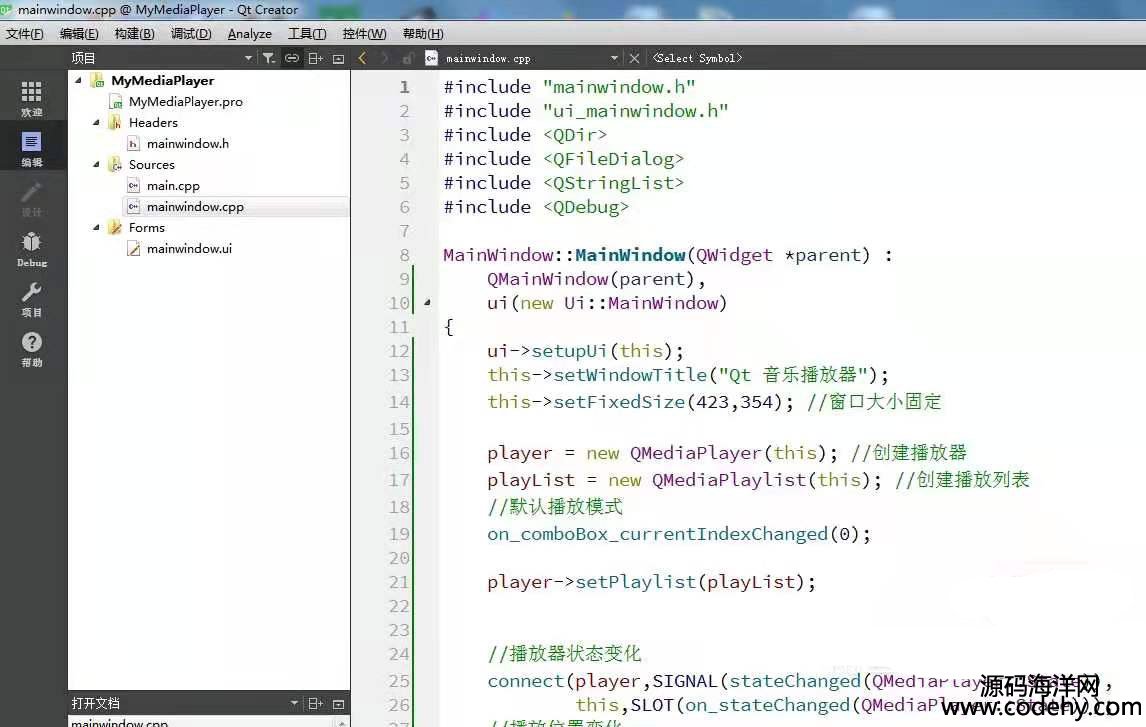The image size is (1146, 727).
Task: Select MyMediaPlayer.pro in project tree
Action: (186, 102)
